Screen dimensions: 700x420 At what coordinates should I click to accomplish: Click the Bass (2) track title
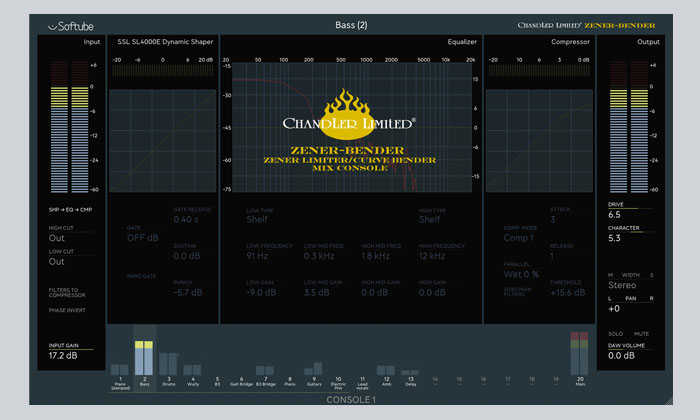tap(351, 25)
